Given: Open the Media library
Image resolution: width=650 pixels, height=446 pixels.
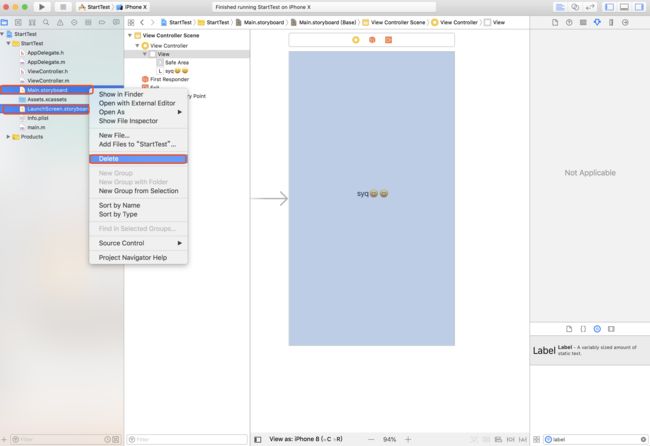Looking at the screenshot, I should point(611,329).
